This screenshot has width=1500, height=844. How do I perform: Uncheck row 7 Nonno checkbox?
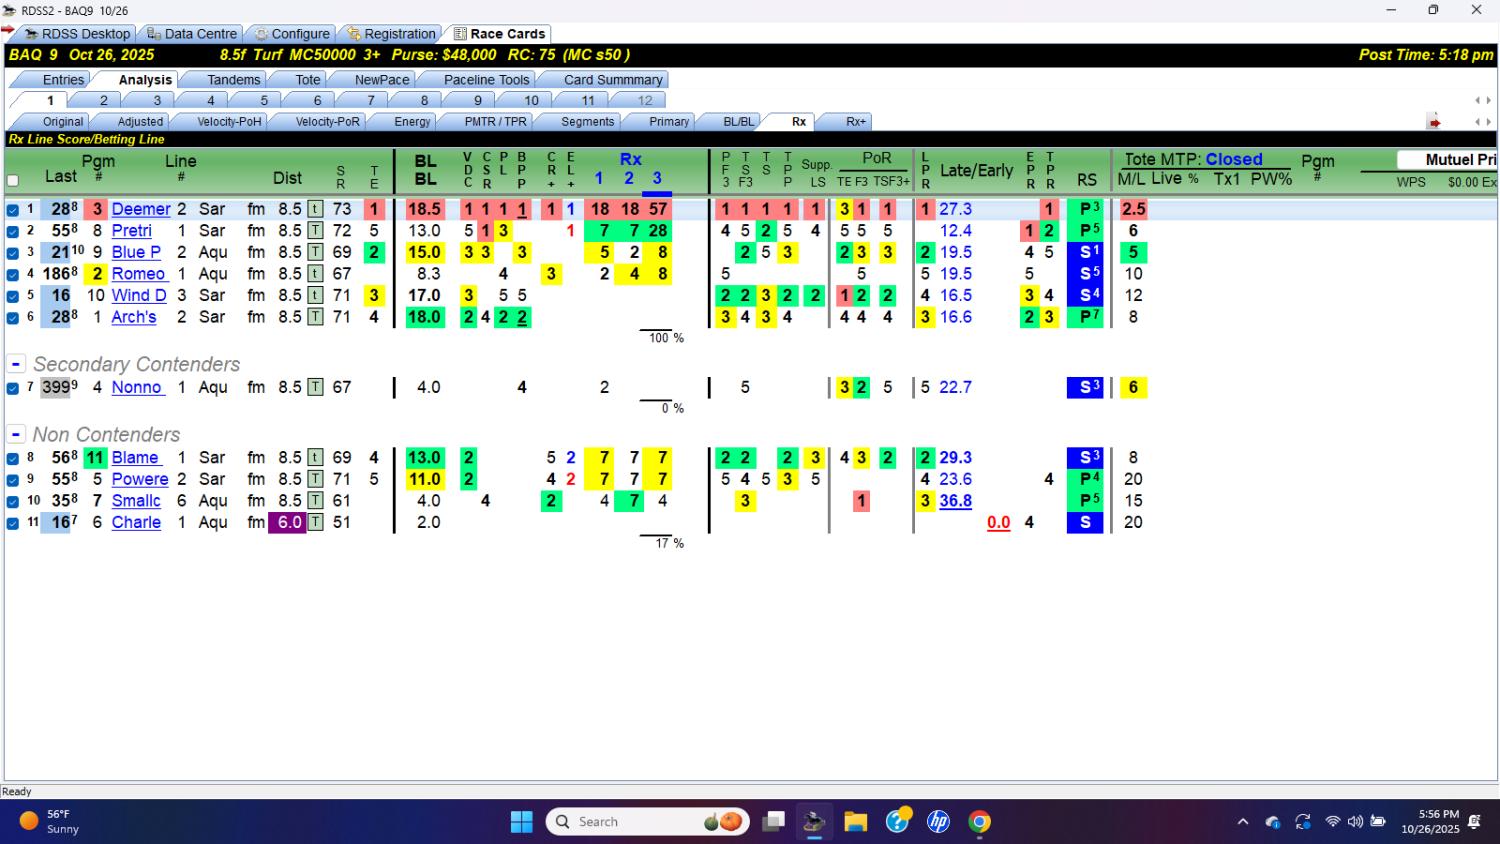click(13, 388)
